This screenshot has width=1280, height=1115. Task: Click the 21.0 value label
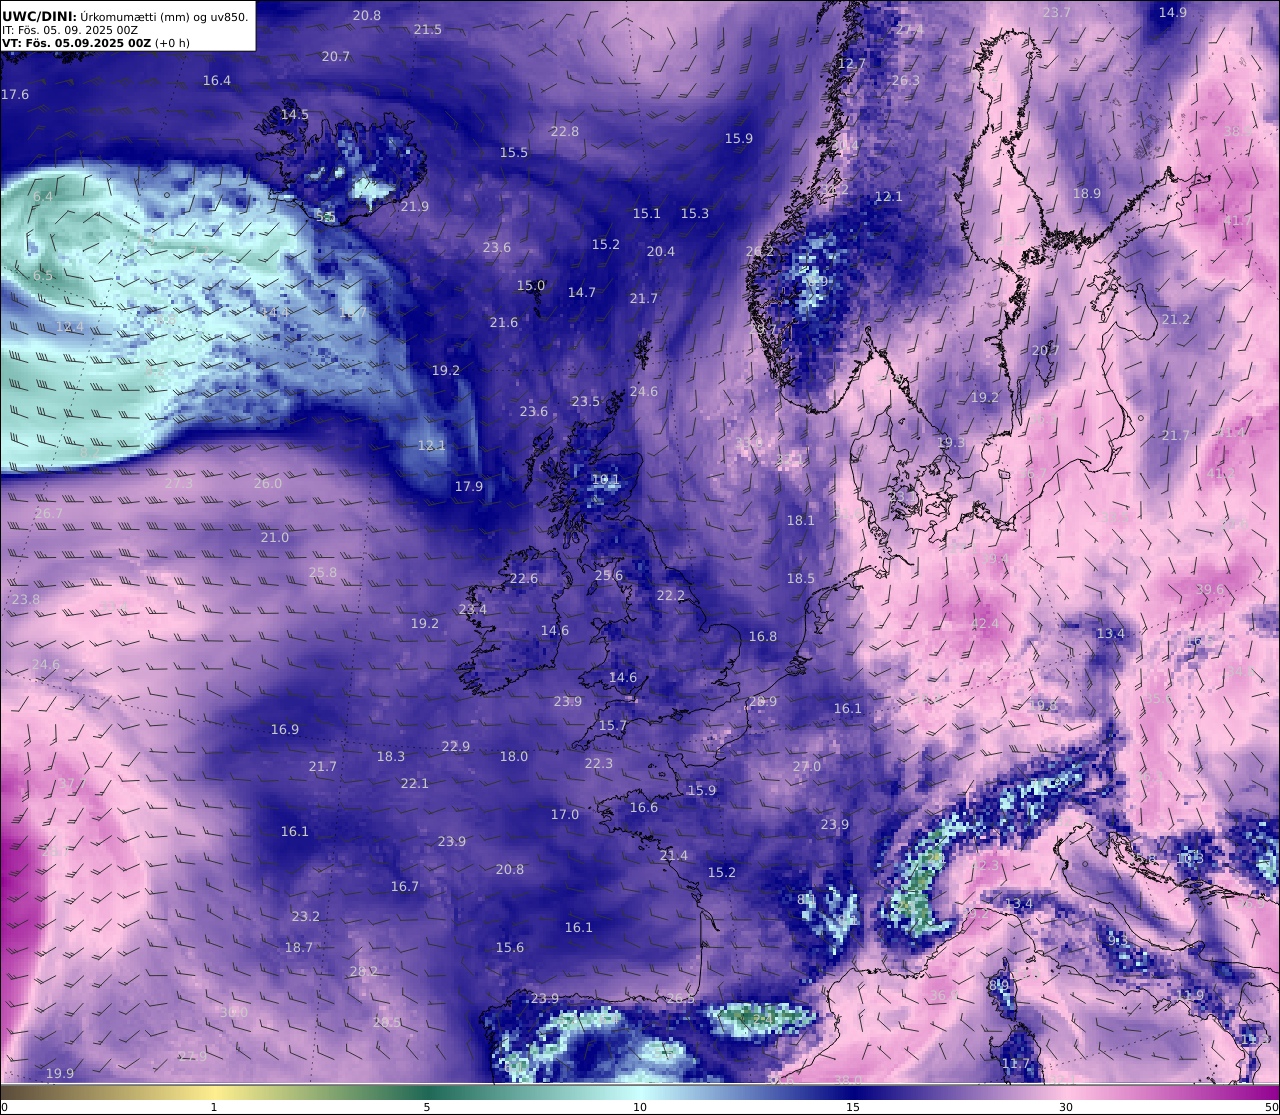[275, 538]
